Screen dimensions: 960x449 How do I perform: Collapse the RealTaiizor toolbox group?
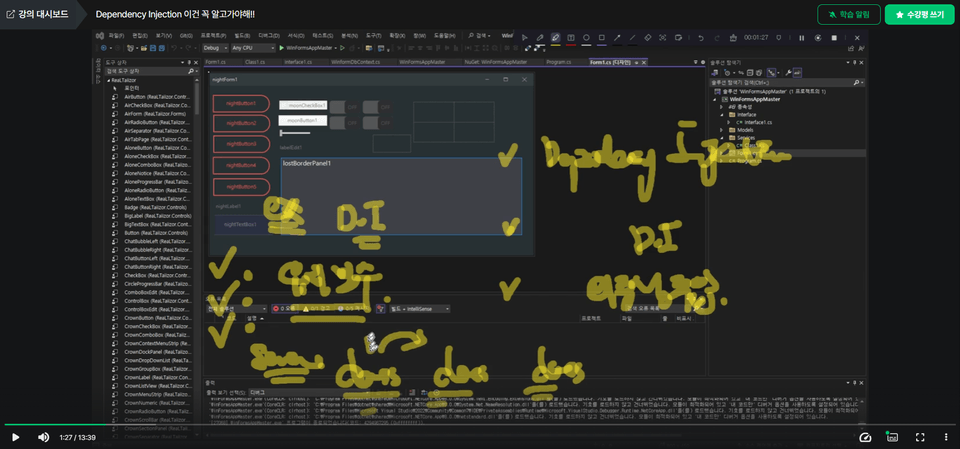pos(108,80)
